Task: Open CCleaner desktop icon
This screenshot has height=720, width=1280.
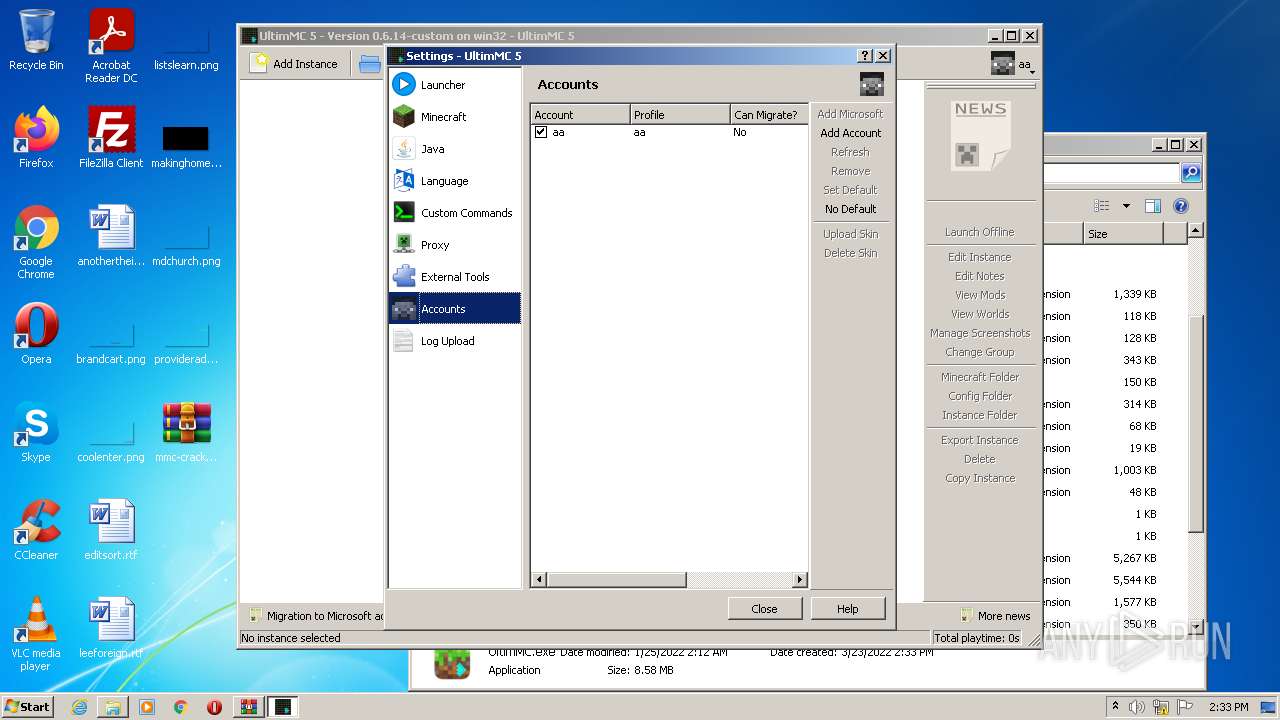Action: [x=36, y=530]
